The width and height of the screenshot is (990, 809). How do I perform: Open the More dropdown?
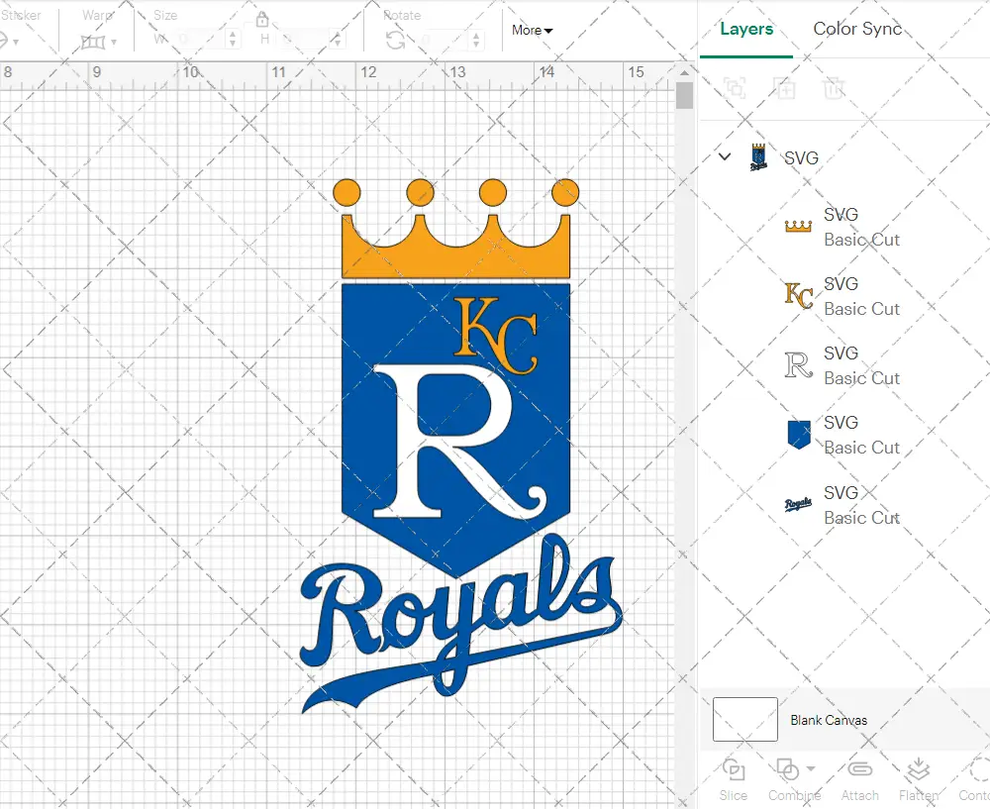click(x=531, y=30)
